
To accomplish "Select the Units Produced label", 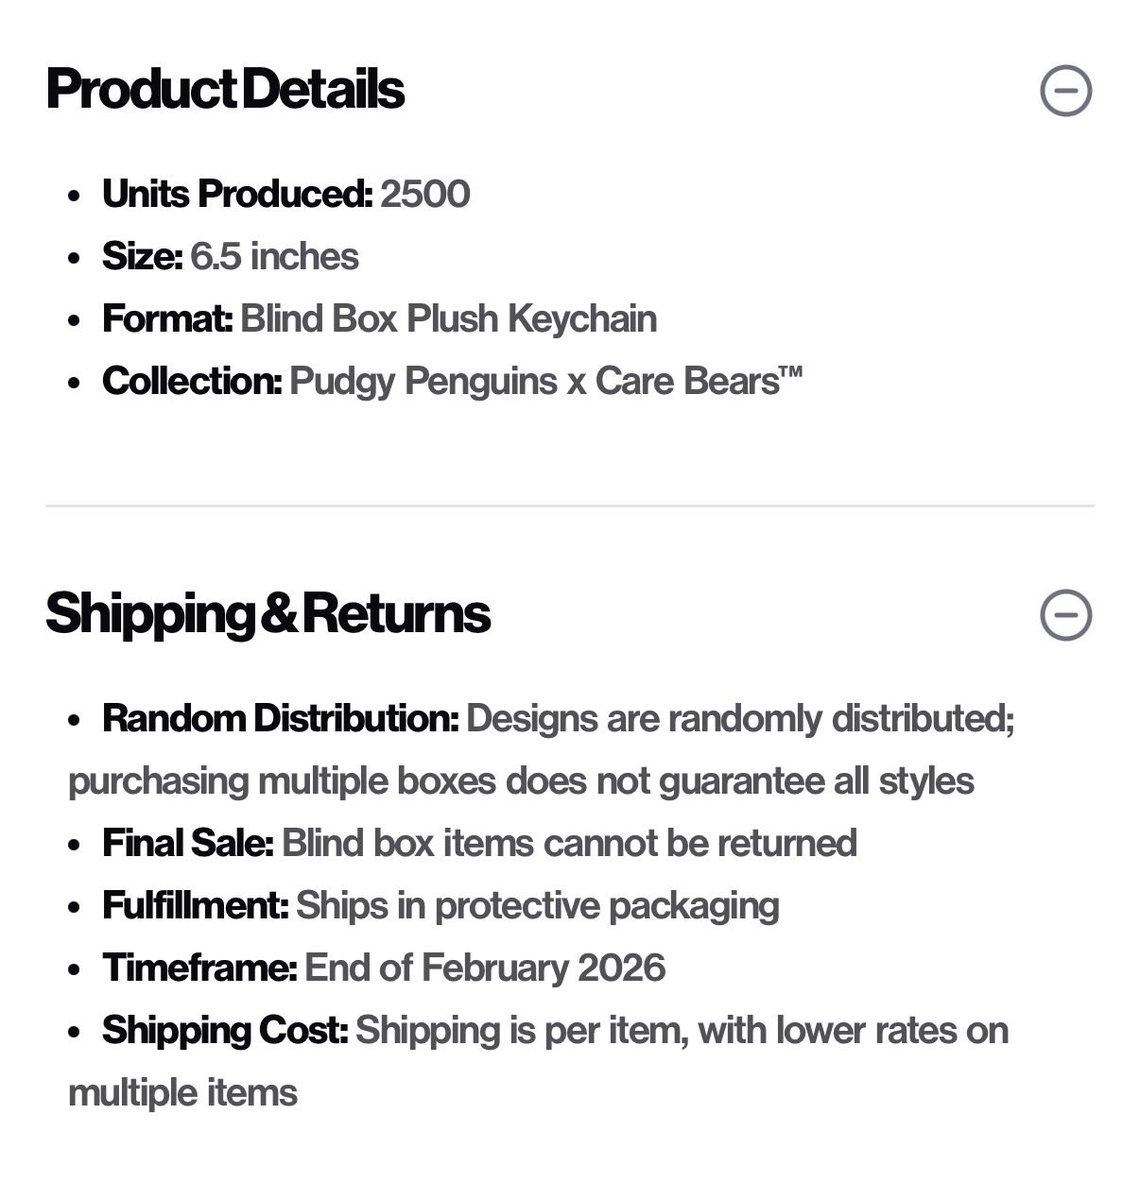I will 237,194.
